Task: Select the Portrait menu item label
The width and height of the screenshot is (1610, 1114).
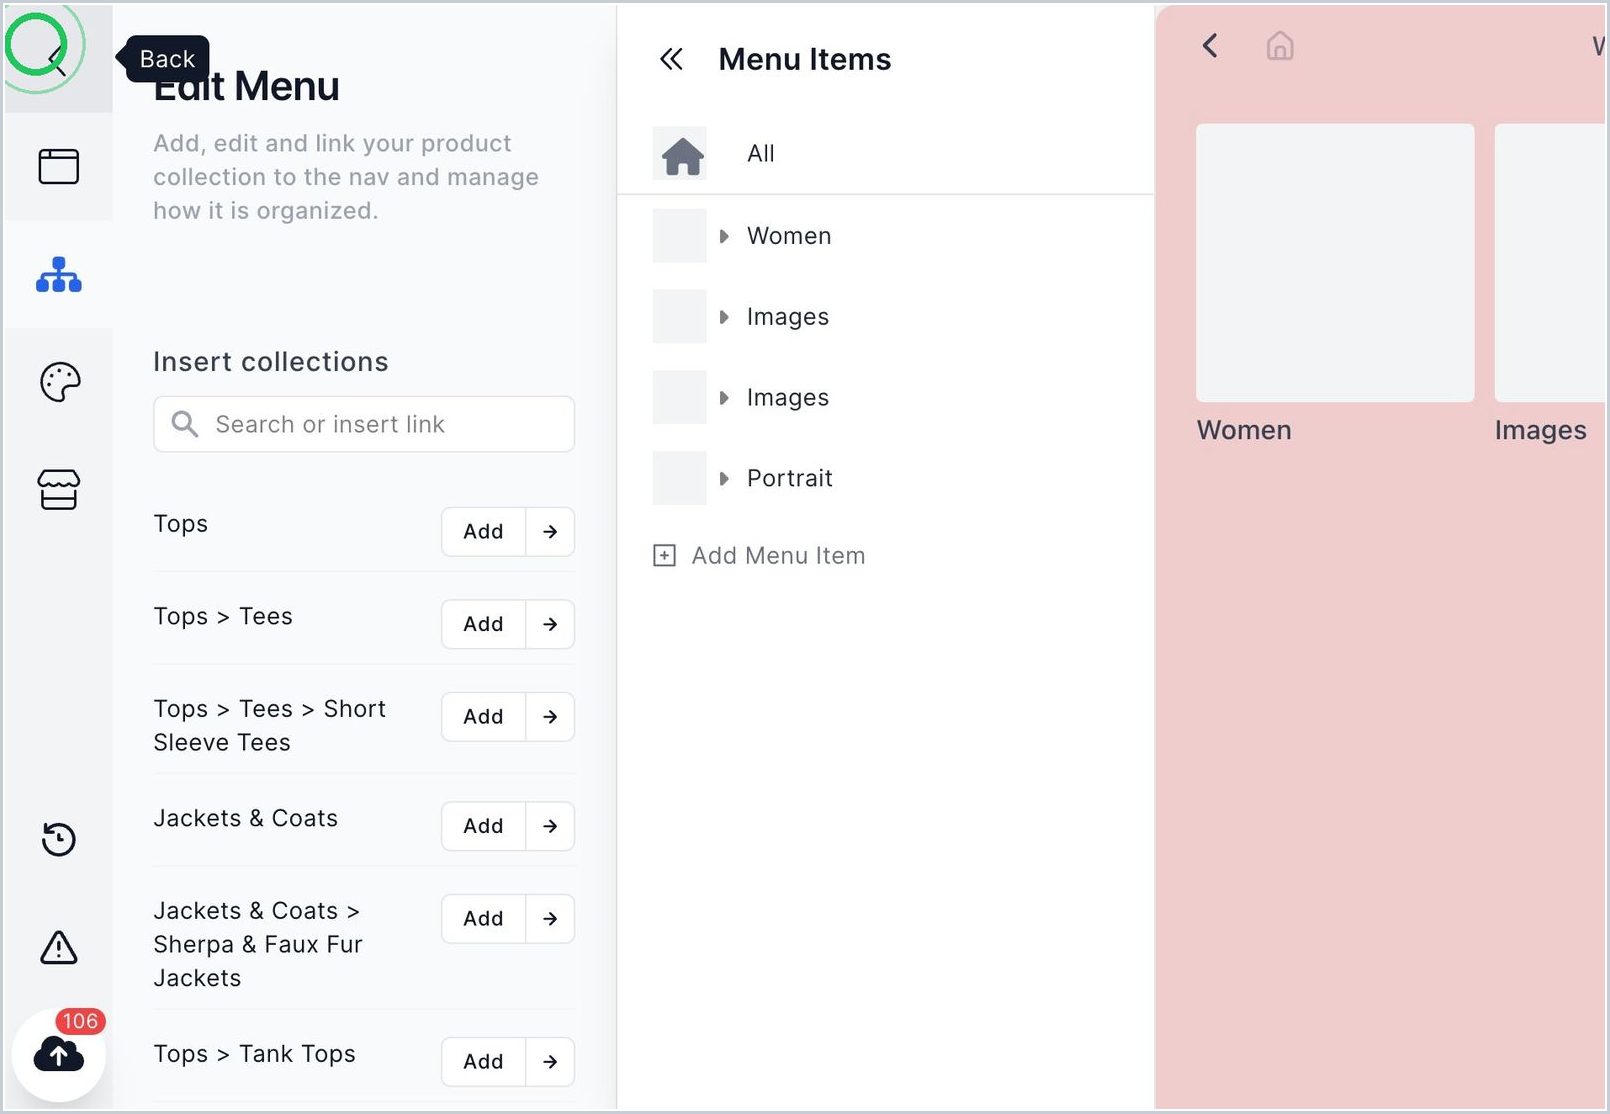Action: click(x=790, y=479)
